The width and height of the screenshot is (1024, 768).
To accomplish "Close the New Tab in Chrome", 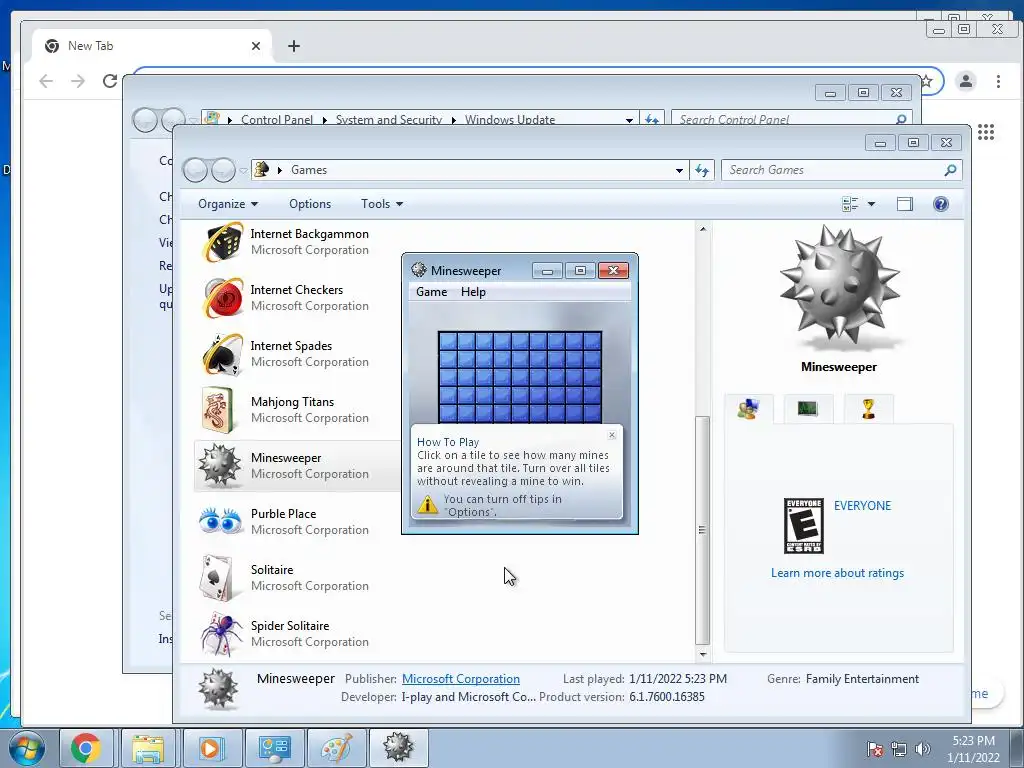I will point(256,46).
